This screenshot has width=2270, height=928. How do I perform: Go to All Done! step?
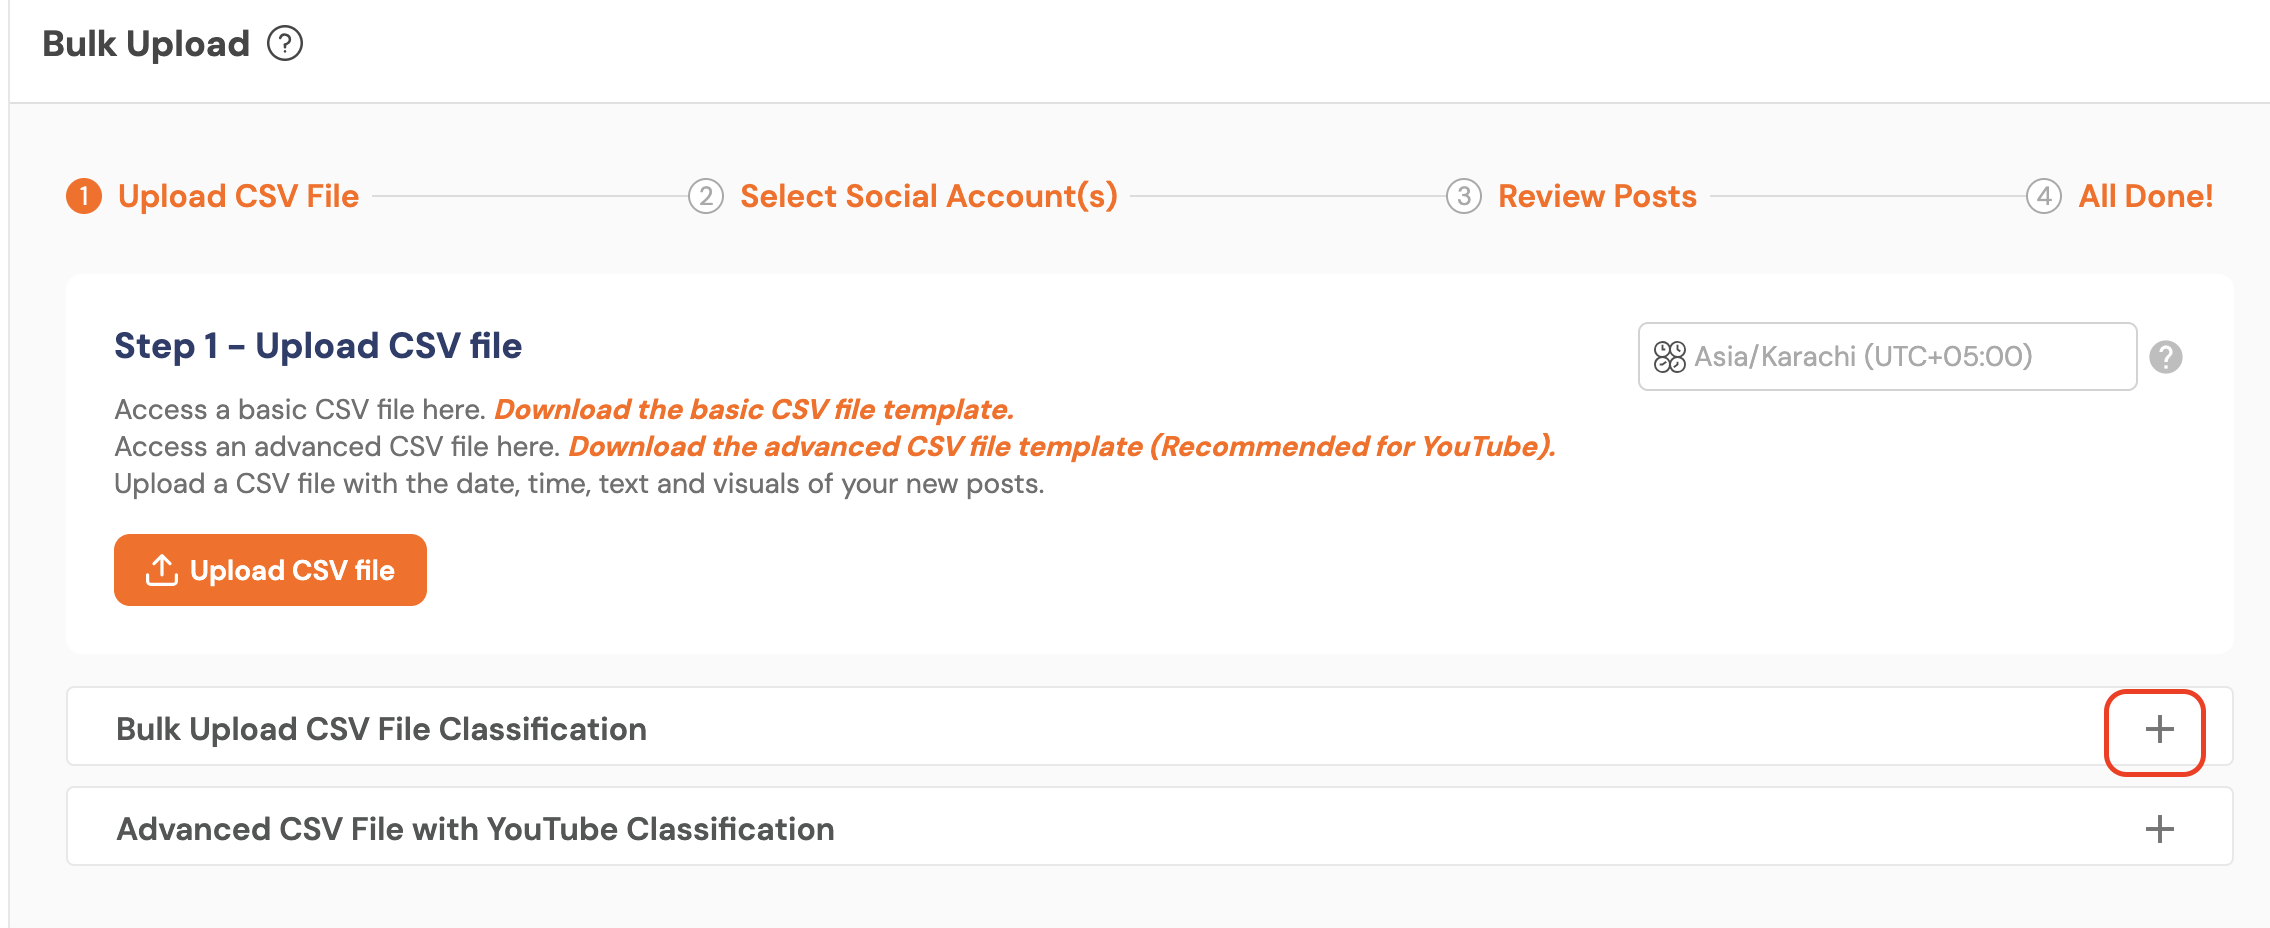2145,196
